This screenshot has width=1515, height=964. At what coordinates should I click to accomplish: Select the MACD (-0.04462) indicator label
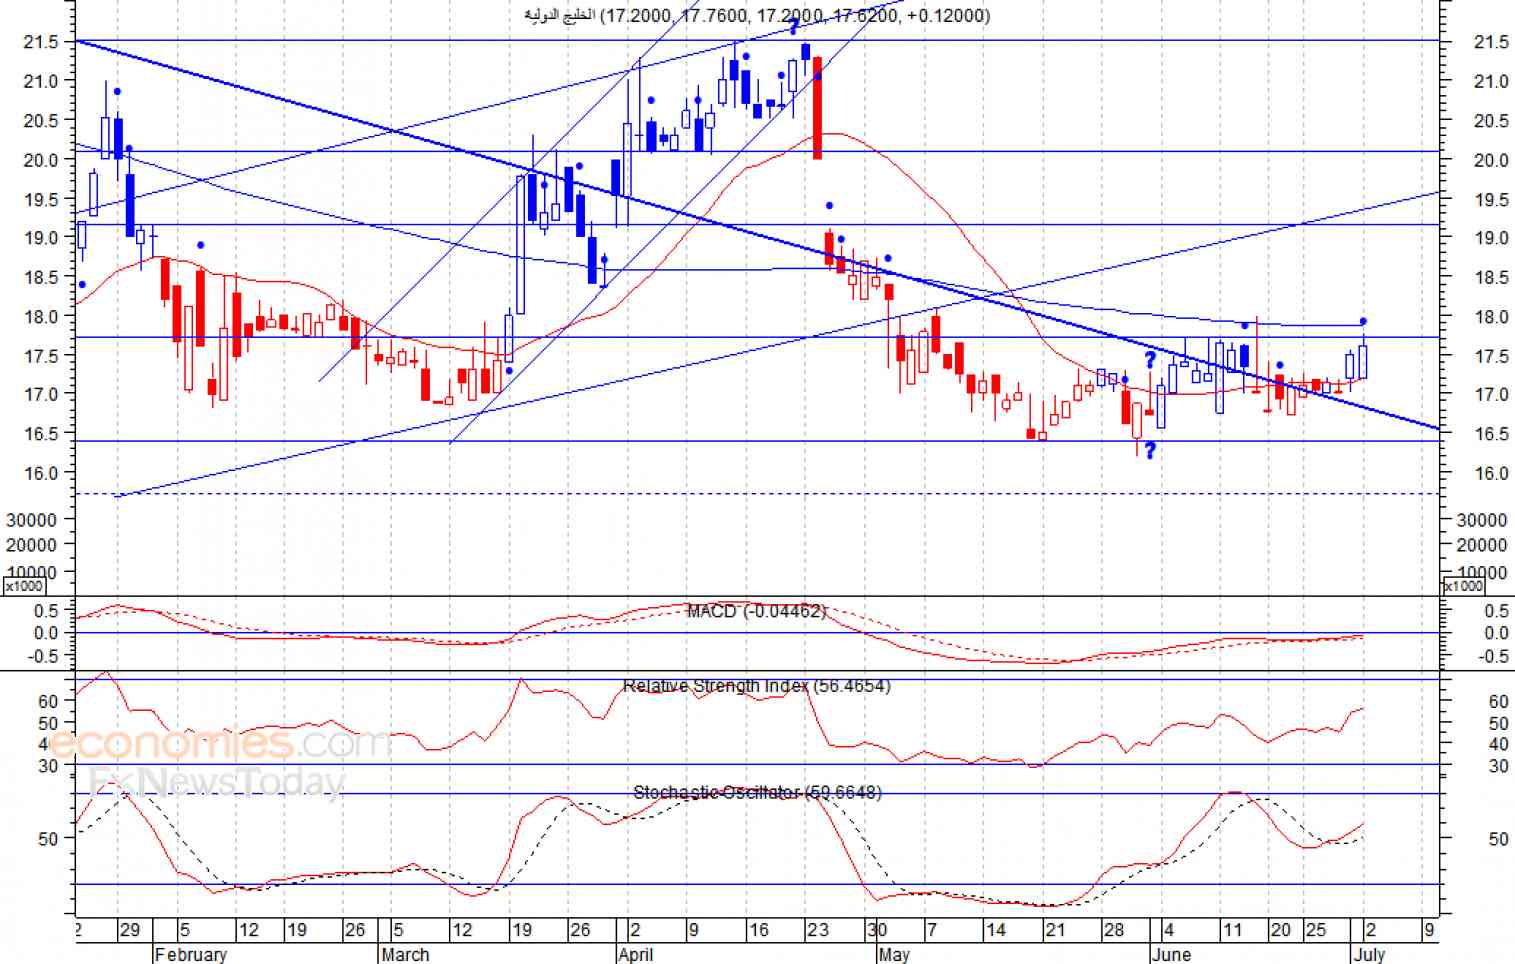756,611
